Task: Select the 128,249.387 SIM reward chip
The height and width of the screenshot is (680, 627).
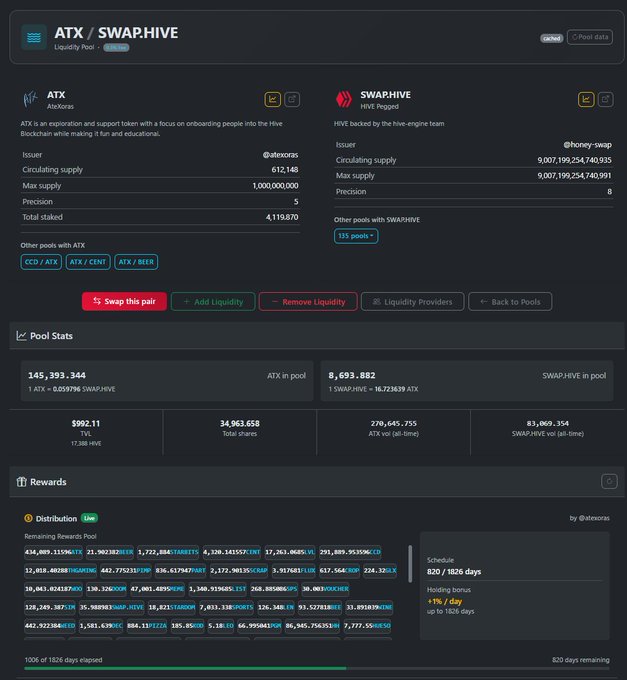Action: [50, 607]
